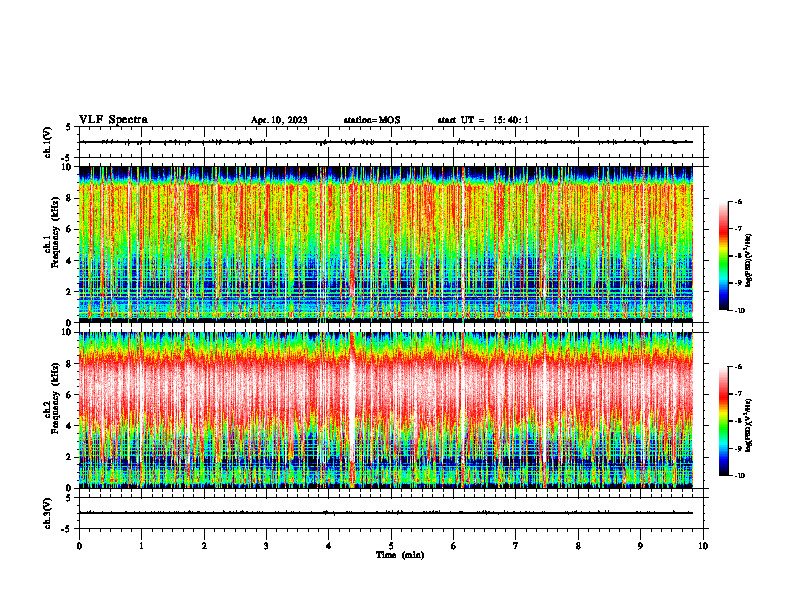Viewport: 792px width, 612px height.
Task: Click the ch.1 colorbar log(PSD) unit label
Action: 748,261
